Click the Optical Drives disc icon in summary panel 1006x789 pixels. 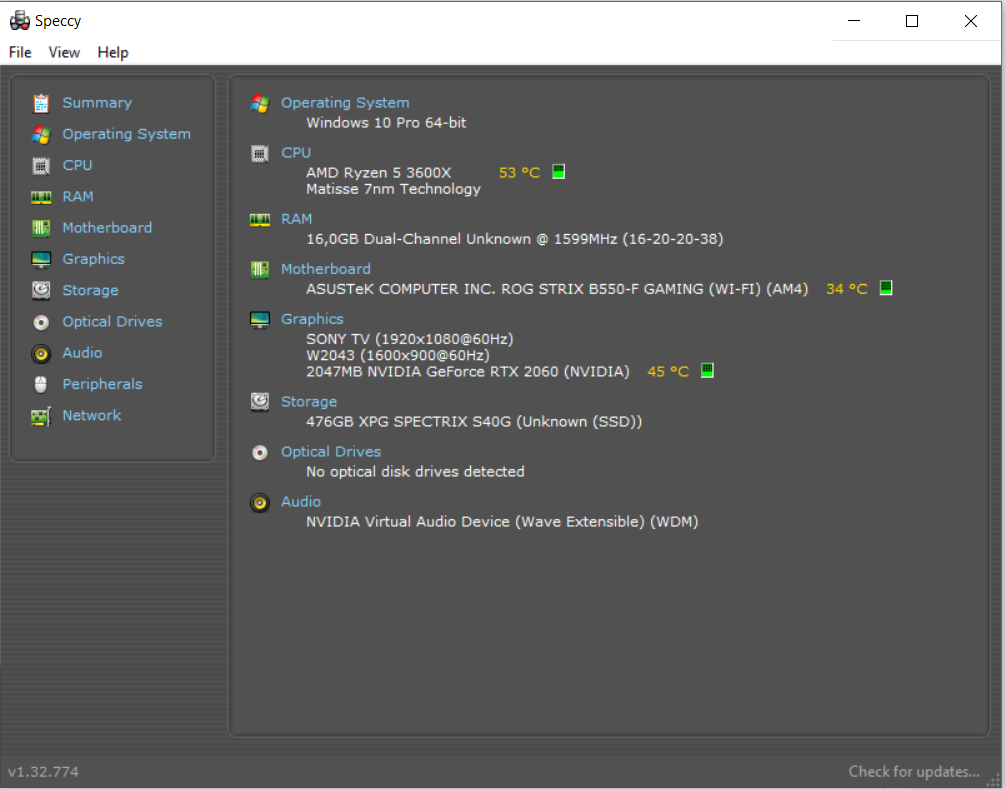coord(260,453)
